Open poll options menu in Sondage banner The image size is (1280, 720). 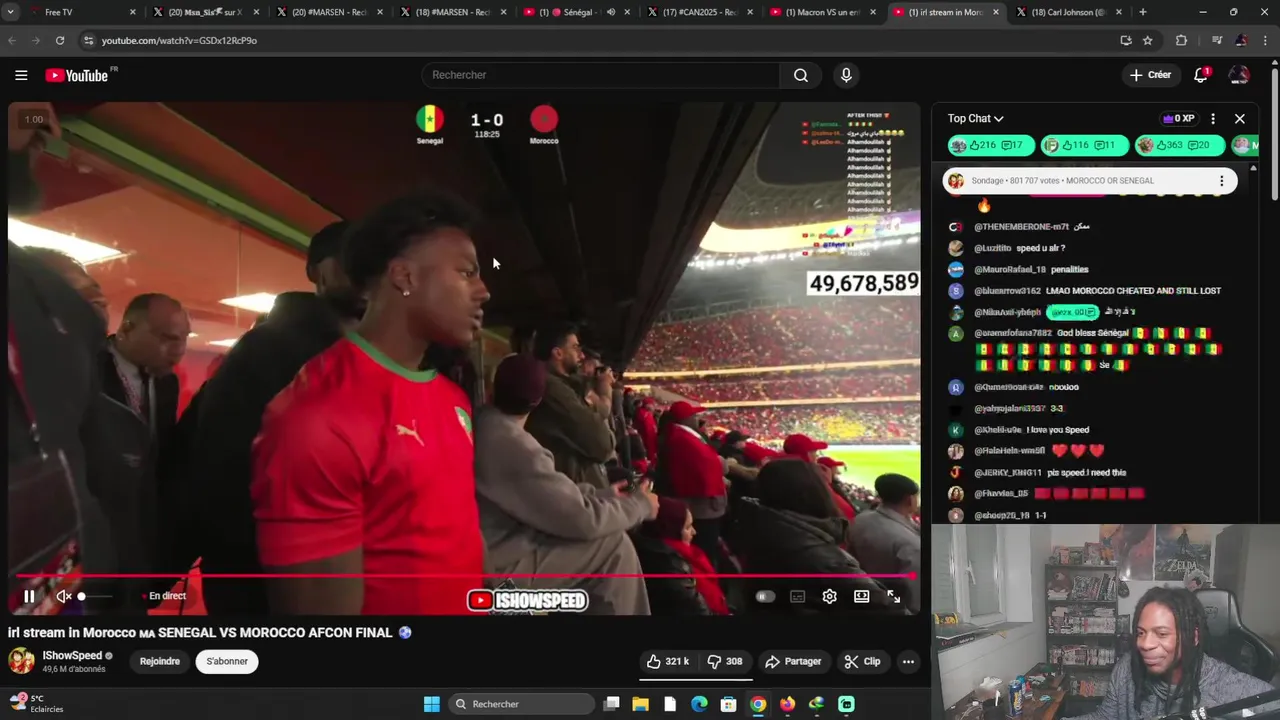click(1221, 181)
